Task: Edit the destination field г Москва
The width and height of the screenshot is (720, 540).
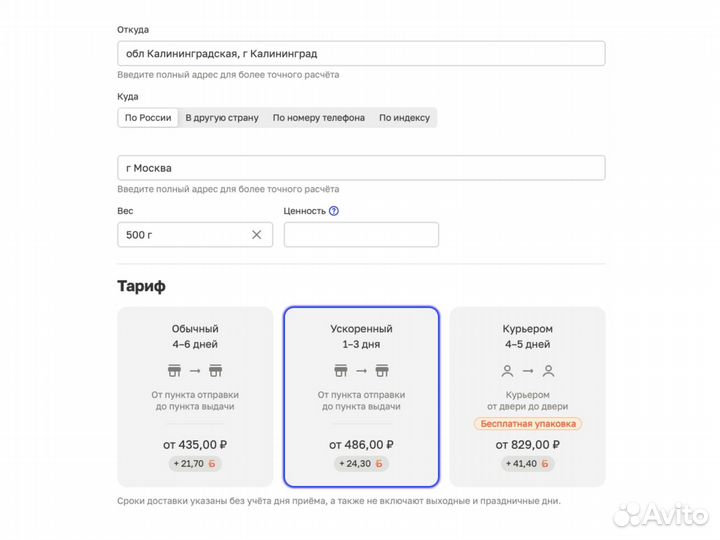Action: [361, 168]
